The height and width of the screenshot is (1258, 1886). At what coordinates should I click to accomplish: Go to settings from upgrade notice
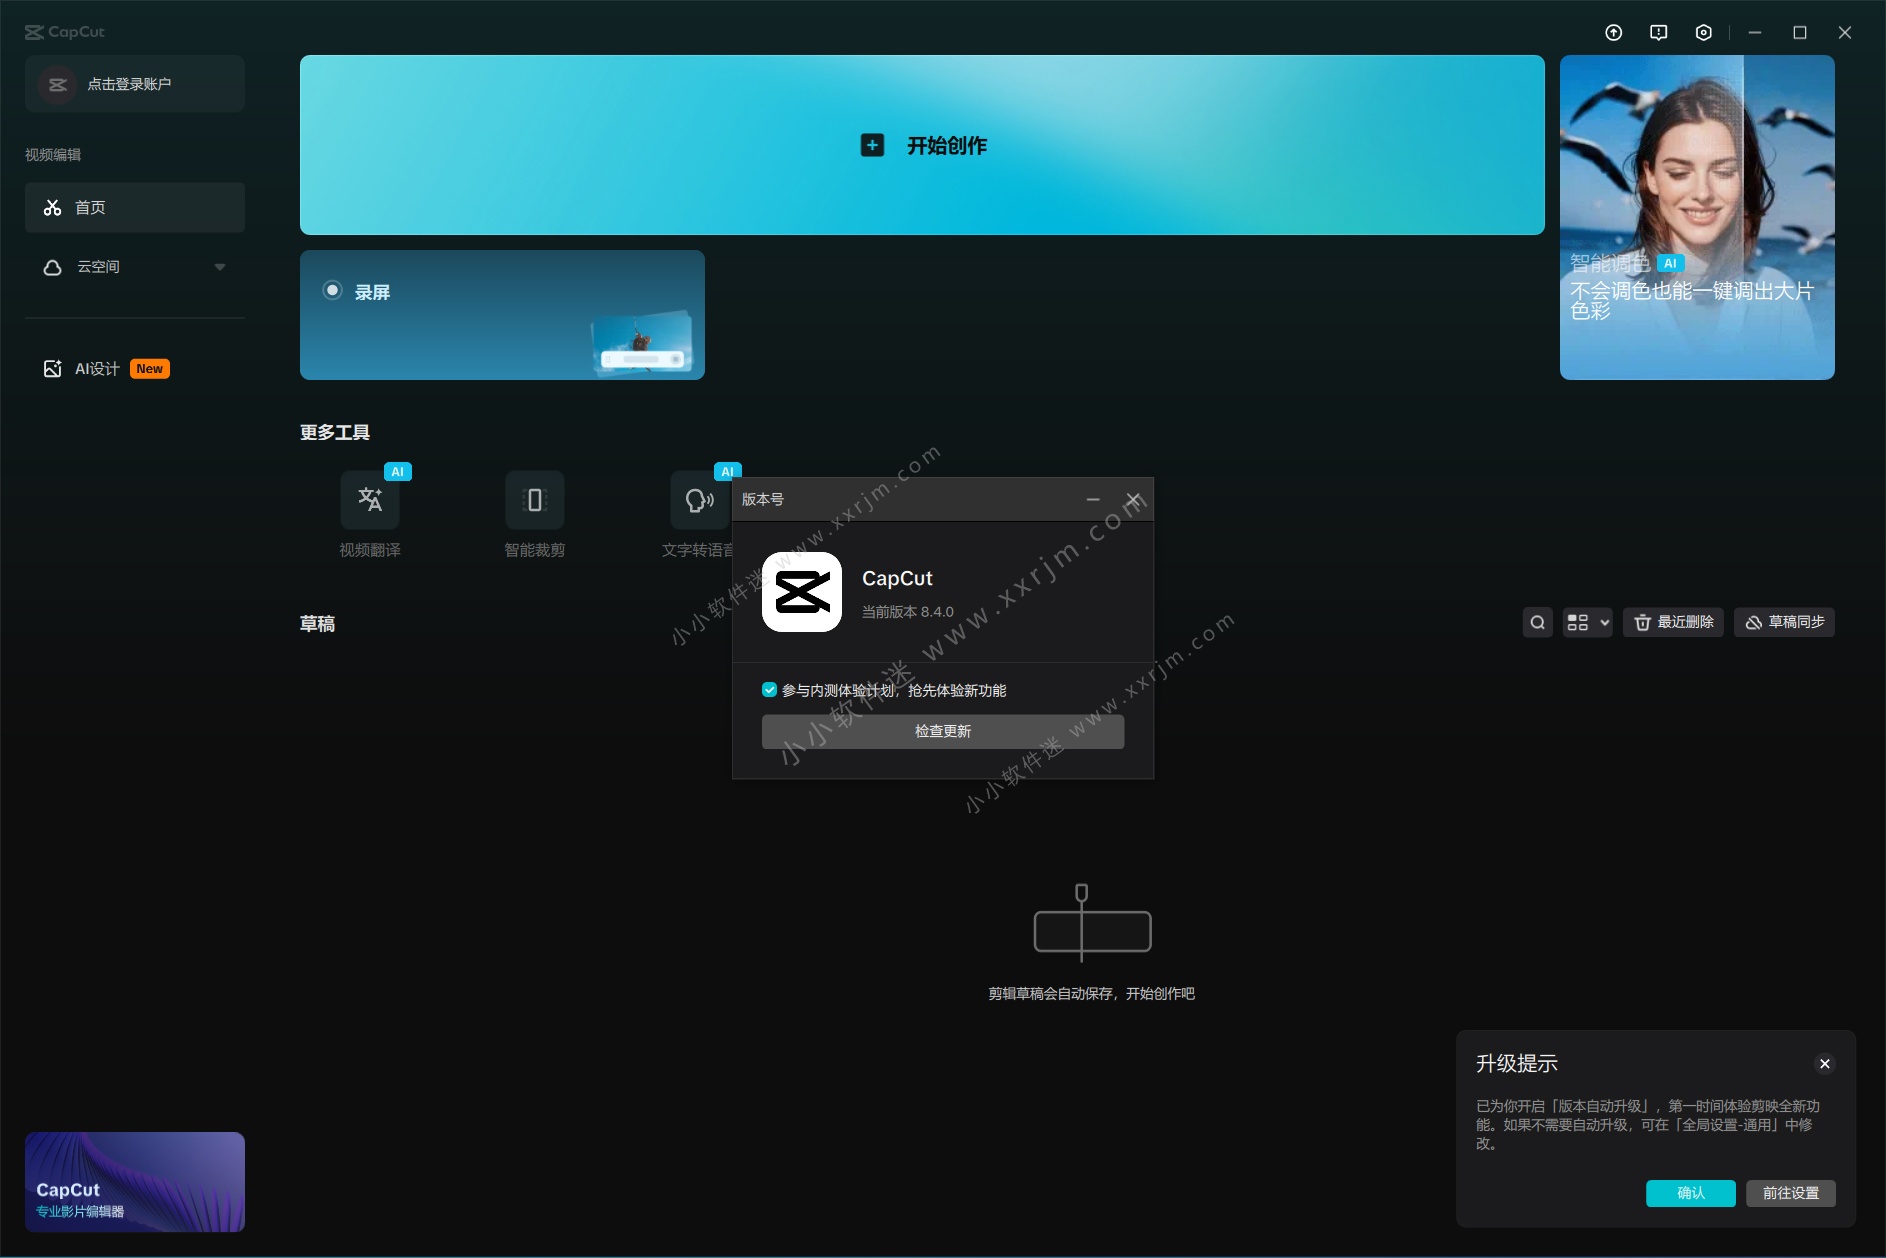(1790, 1193)
